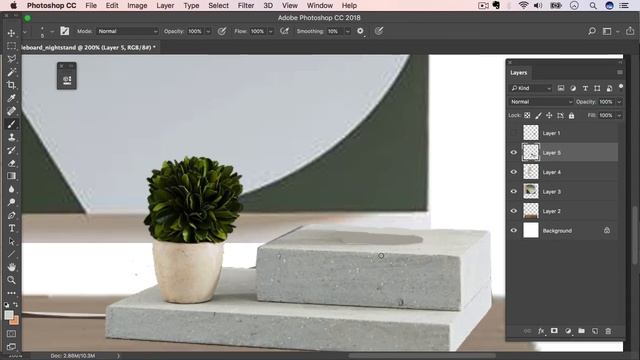Image resolution: width=640 pixels, height=360 pixels.
Task: Hide the Background layer
Action: point(514,231)
